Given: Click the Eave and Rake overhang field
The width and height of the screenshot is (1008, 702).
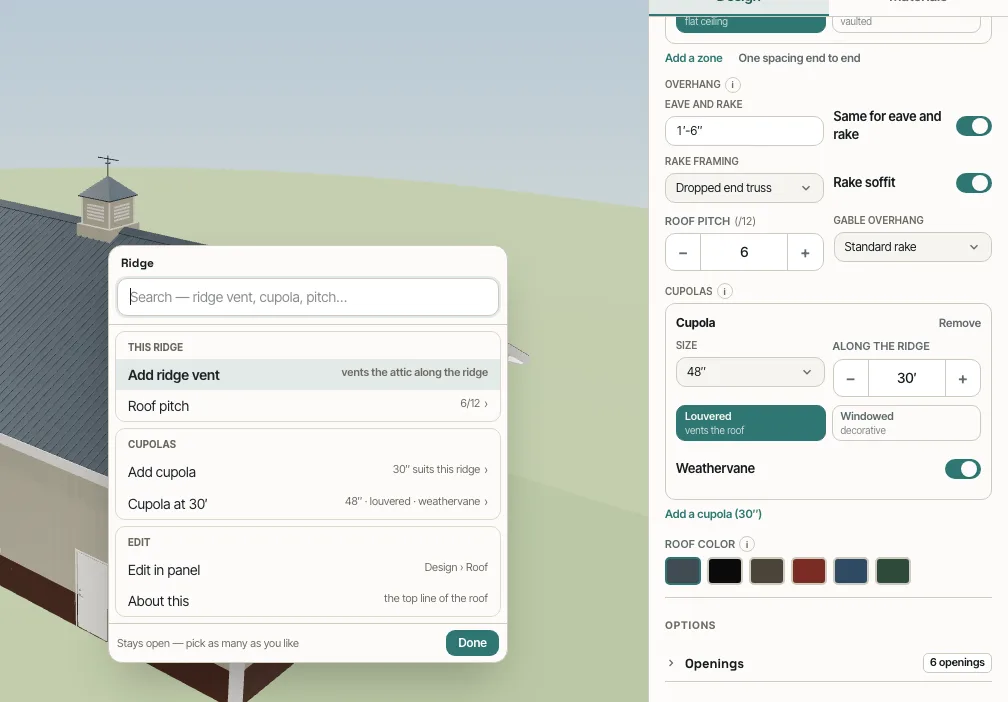Looking at the screenshot, I should click(x=744, y=130).
